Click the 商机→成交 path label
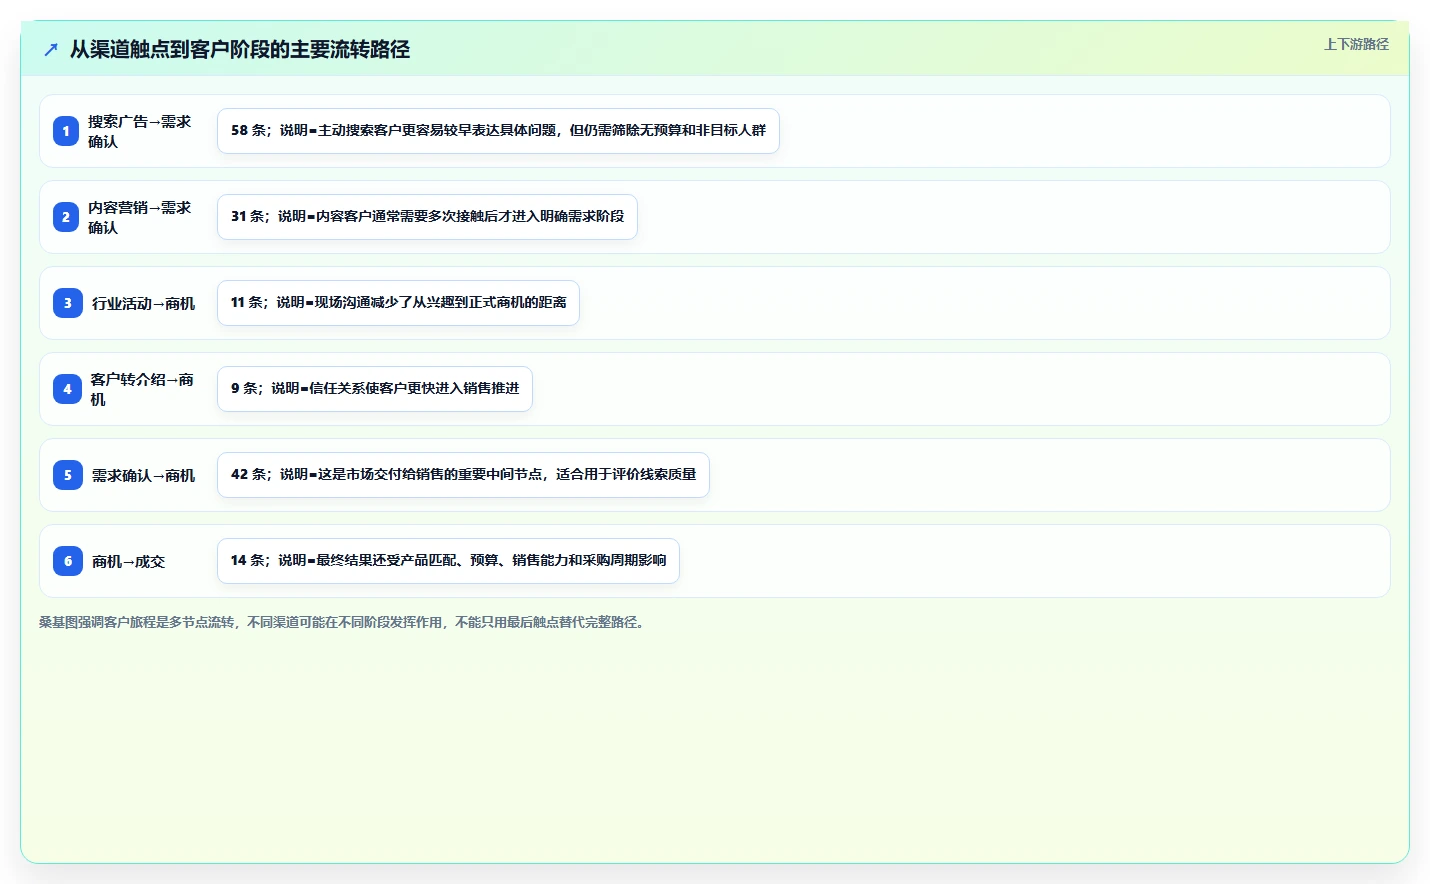1430x884 pixels. 128,561
